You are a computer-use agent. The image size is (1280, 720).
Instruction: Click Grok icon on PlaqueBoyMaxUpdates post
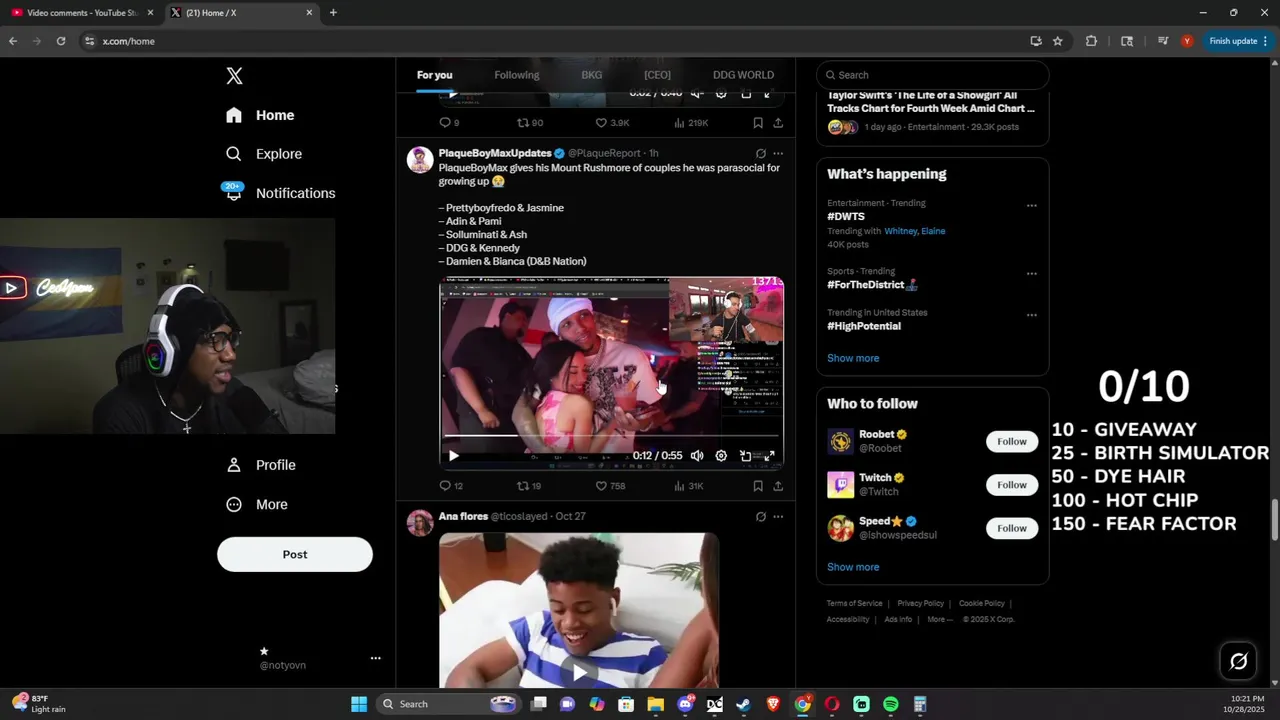coord(761,153)
